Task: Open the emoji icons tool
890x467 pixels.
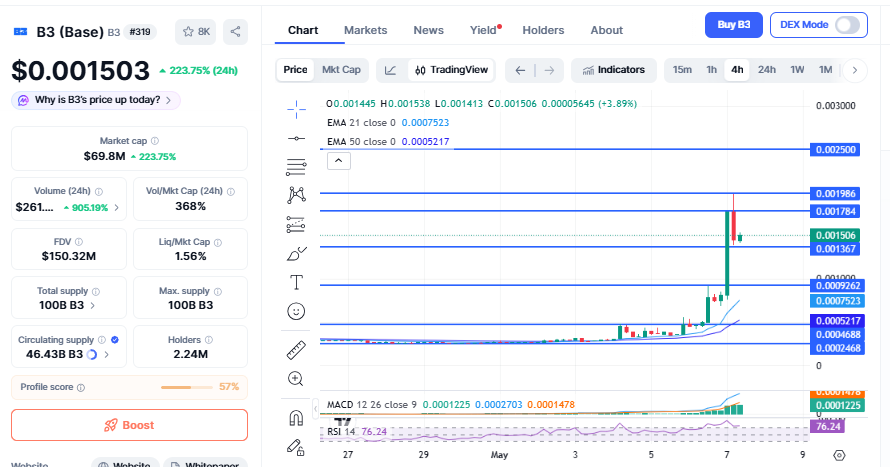Action: click(296, 311)
